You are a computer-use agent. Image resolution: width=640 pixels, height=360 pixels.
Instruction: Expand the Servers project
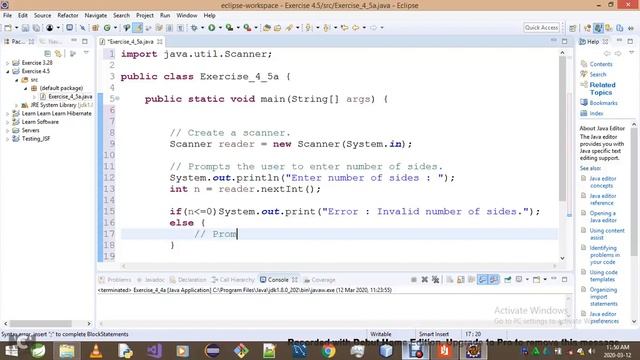pyautogui.click(x=7, y=131)
